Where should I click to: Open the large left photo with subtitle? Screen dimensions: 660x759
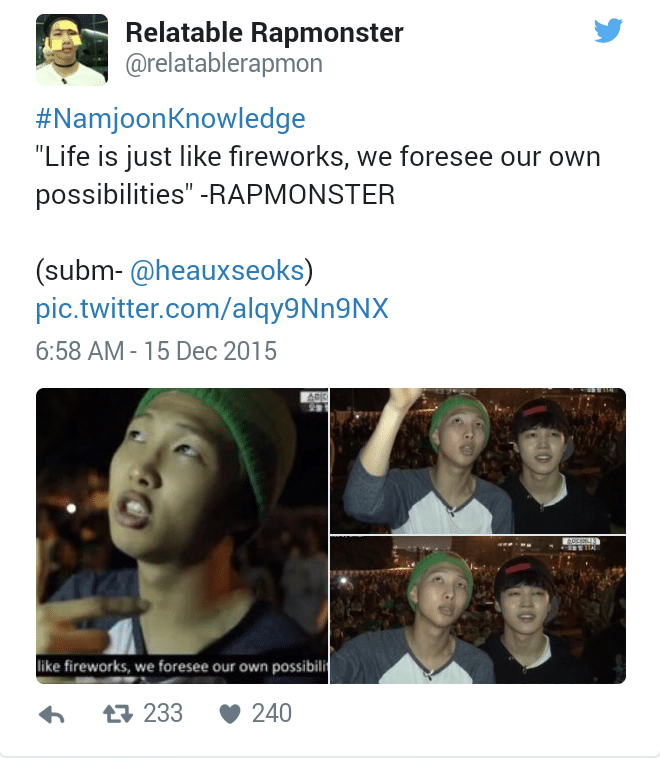pos(182,536)
